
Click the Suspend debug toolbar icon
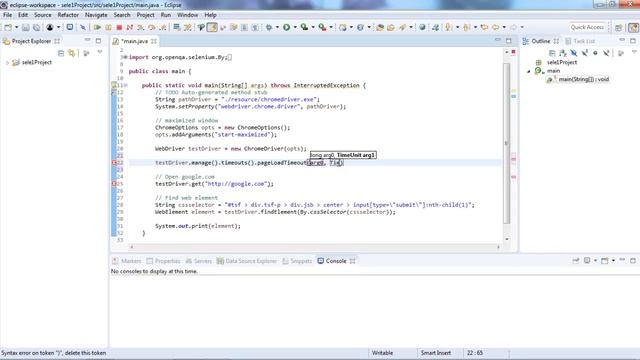click(108, 27)
